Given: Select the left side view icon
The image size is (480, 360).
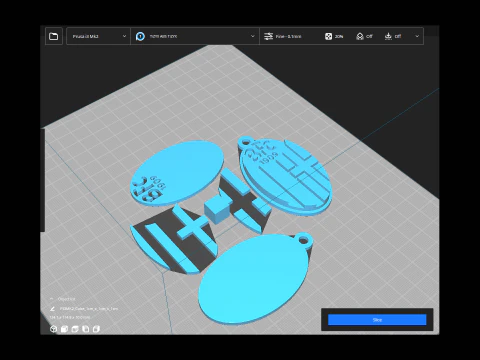Looking at the screenshot, I should tap(86, 329).
